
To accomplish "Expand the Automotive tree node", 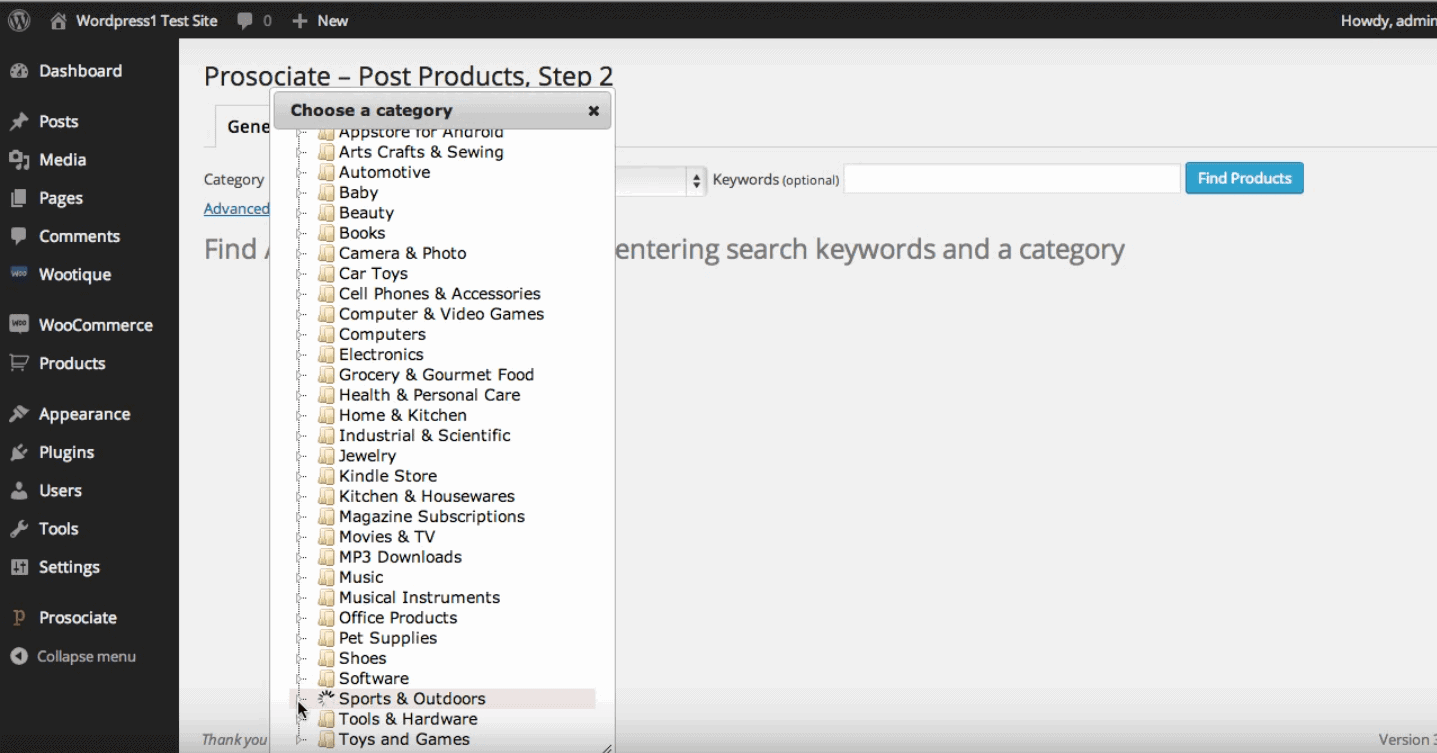I will click(x=302, y=173).
